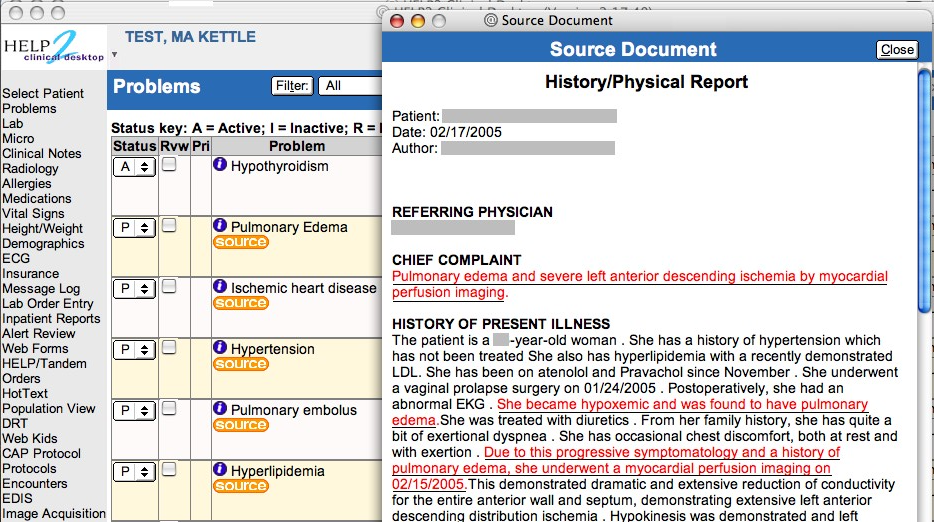Image resolution: width=934 pixels, height=522 pixels.
Task: Open Micro from the sidebar
Action: [x=18, y=138]
